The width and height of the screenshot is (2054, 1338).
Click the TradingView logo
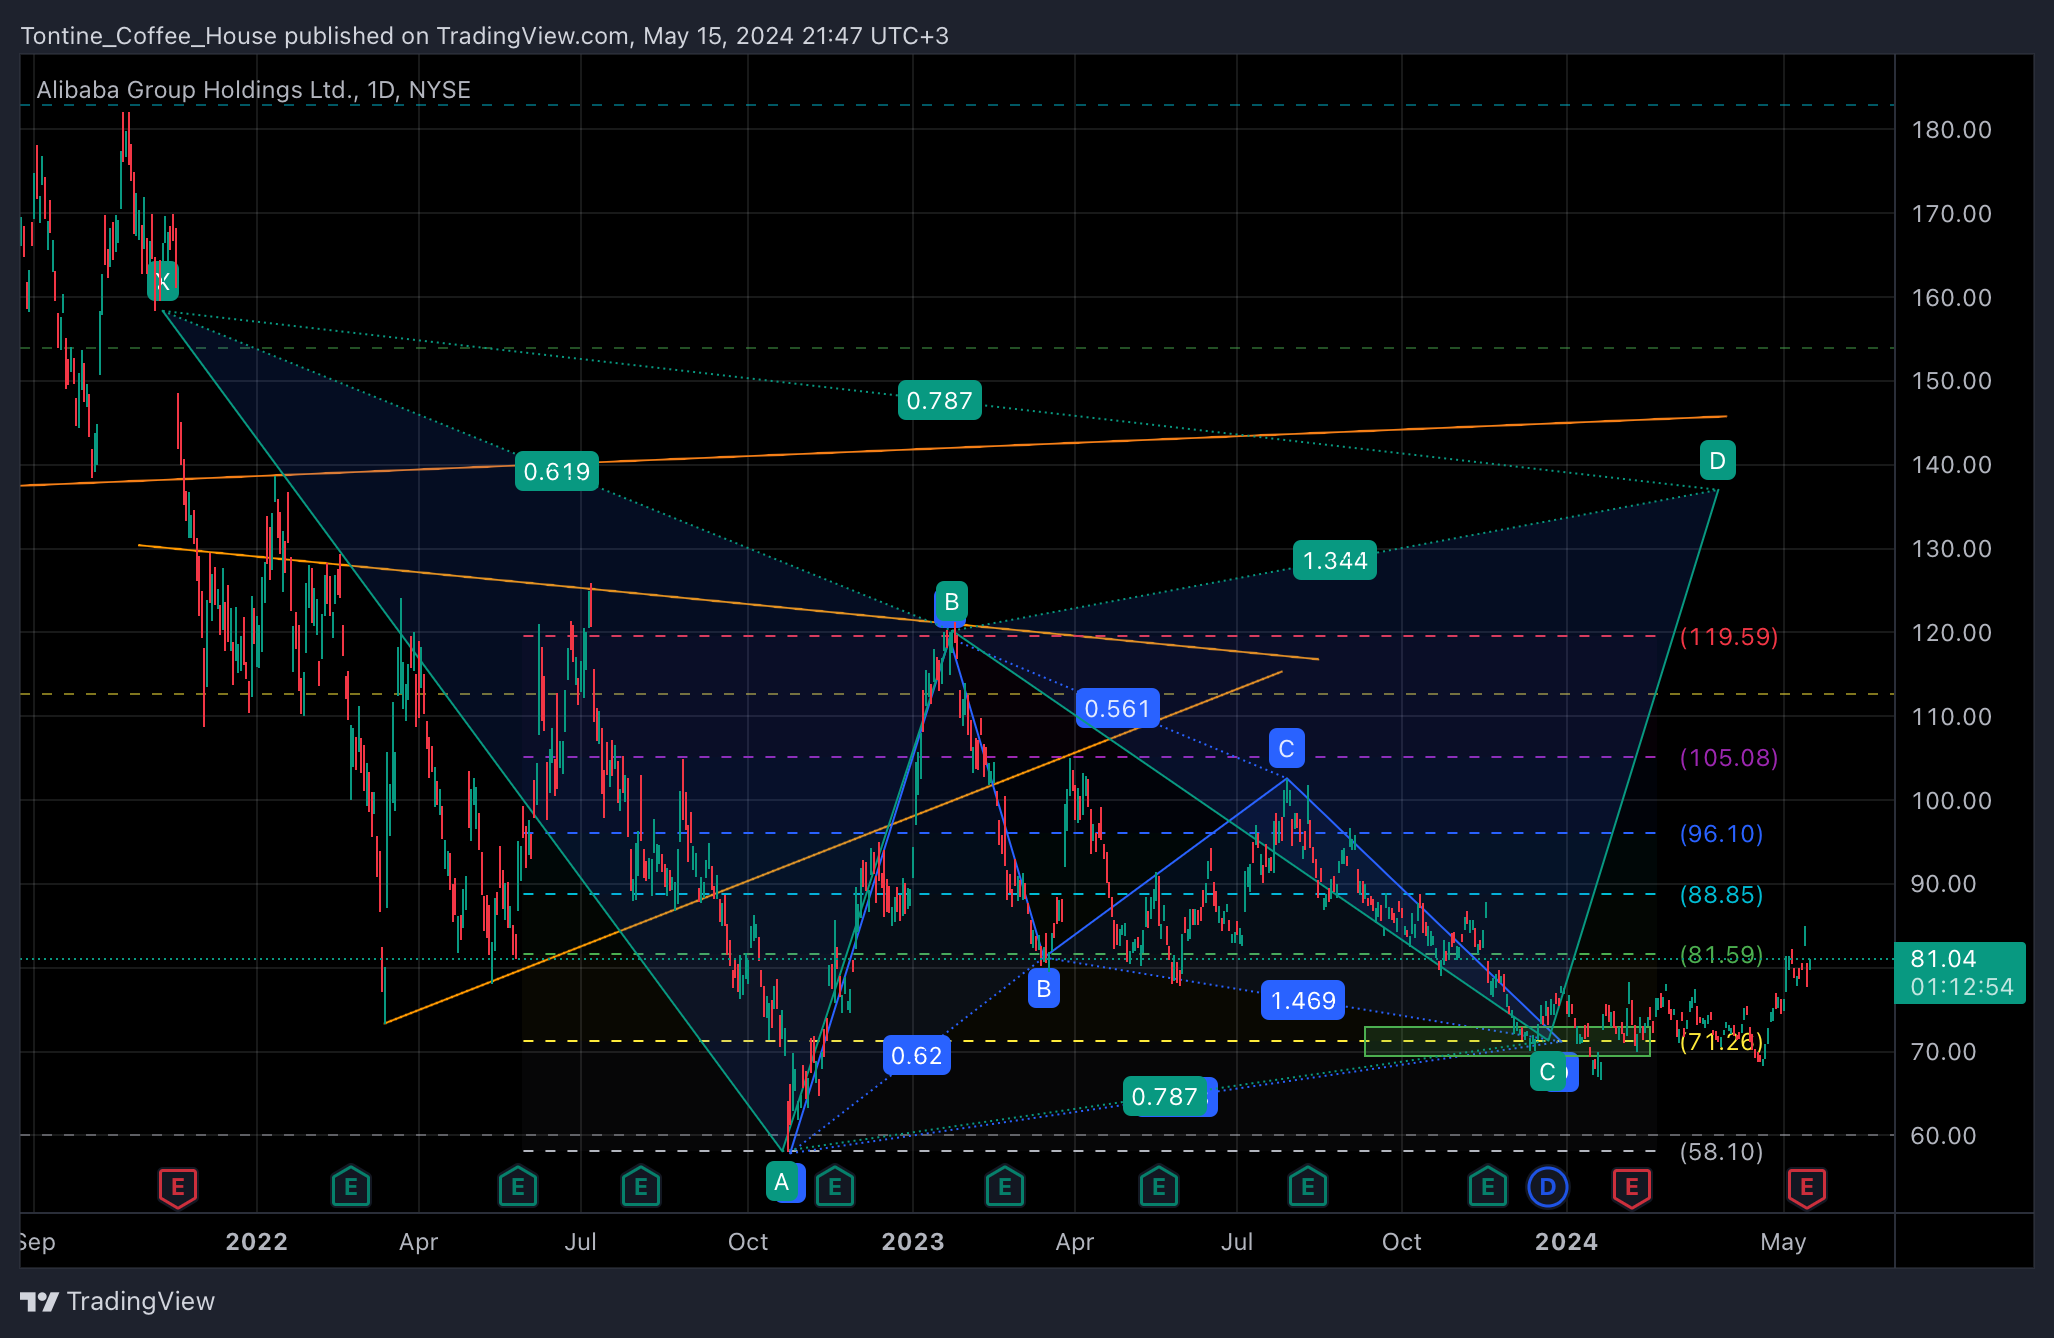point(117,1301)
